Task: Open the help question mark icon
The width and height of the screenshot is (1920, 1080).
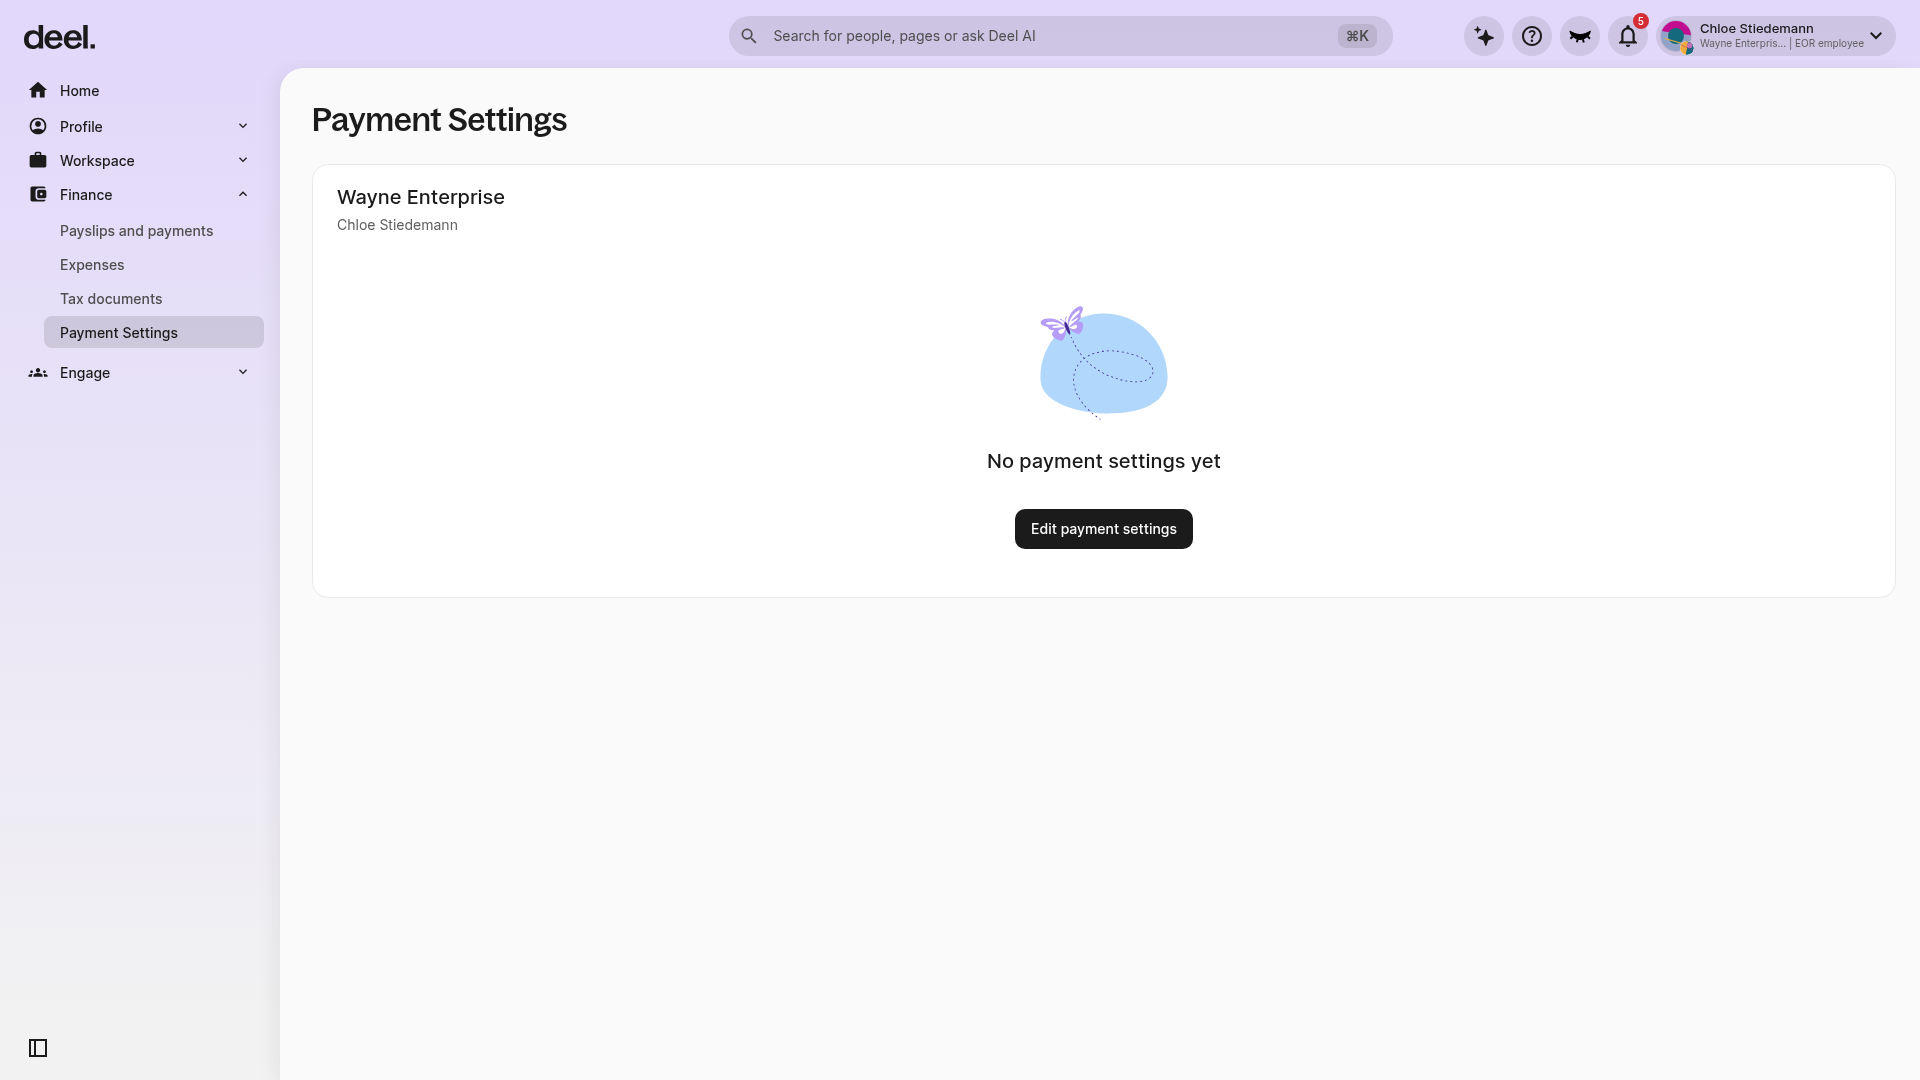Action: 1532,36
